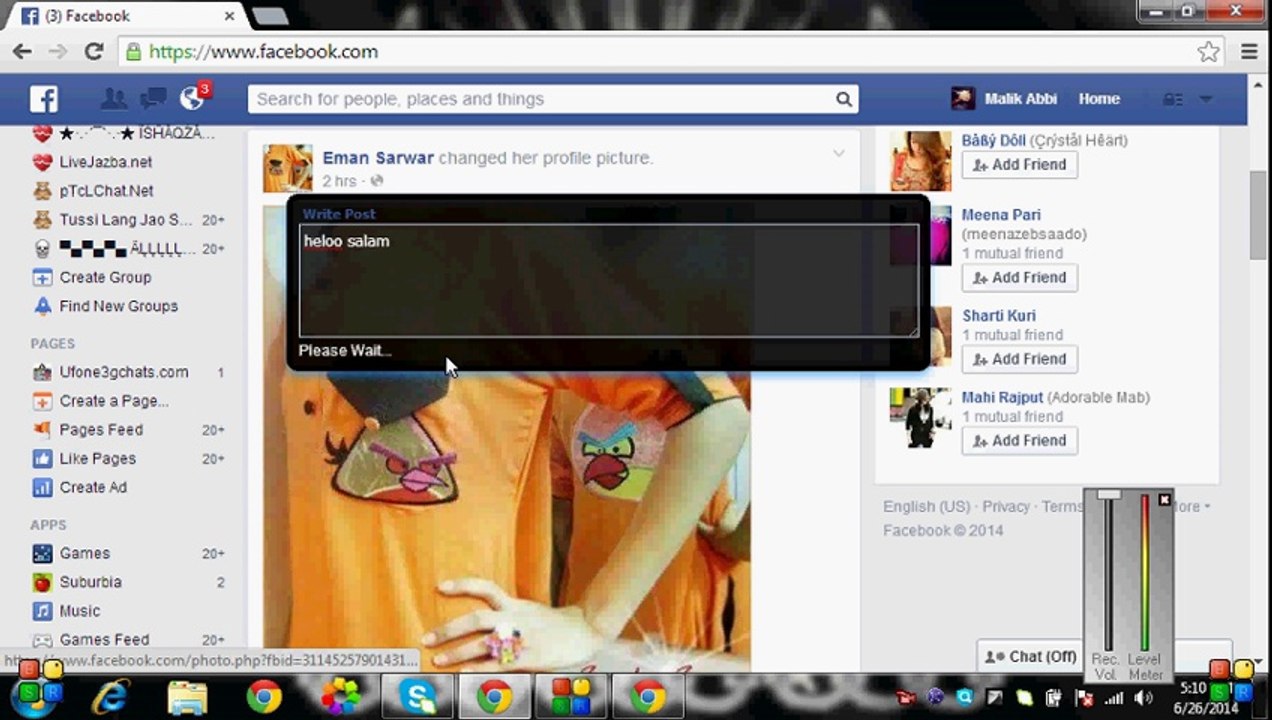The image size is (1272, 720).
Task: Click the Create Ad chart icon
Action: click(42, 487)
